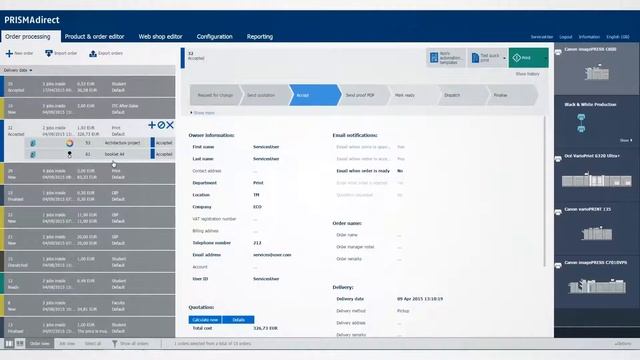Screen dimensions: 640x360
Task: Select the Canon imagePRESS C800 printer image
Action: [597, 73]
